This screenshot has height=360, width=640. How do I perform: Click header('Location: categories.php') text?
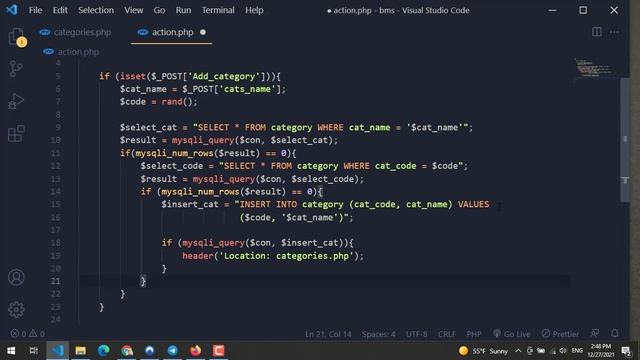[x=270, y=256]
